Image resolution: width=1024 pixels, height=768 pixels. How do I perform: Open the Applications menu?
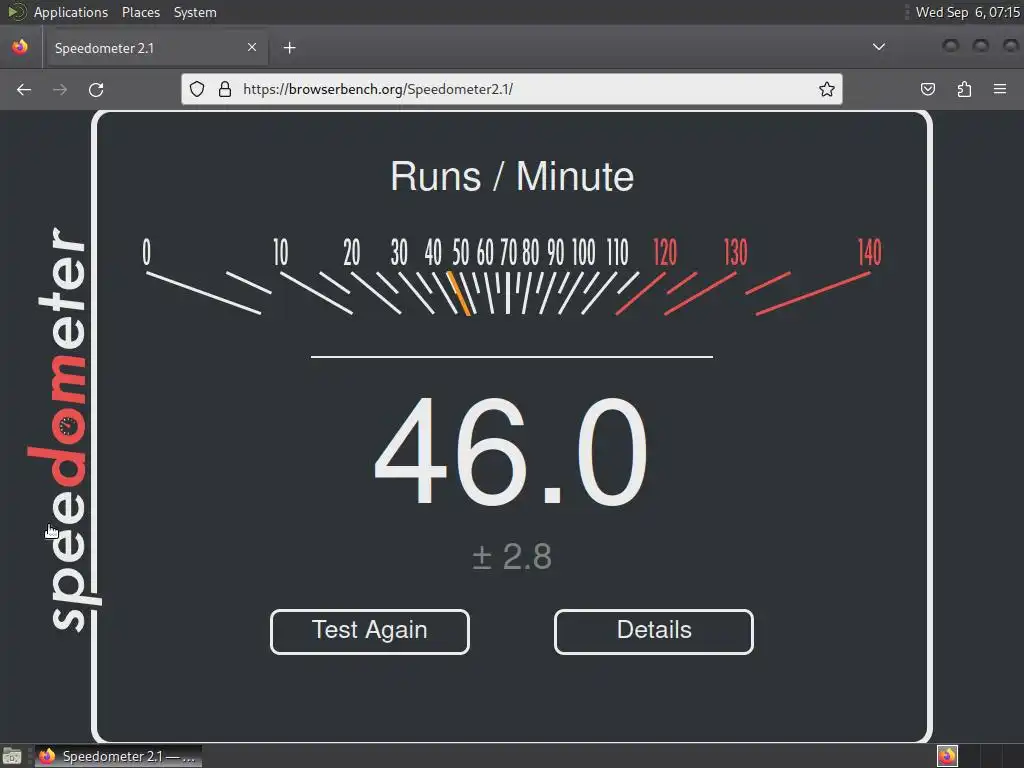pyautogui.click(x=71, y=12)
